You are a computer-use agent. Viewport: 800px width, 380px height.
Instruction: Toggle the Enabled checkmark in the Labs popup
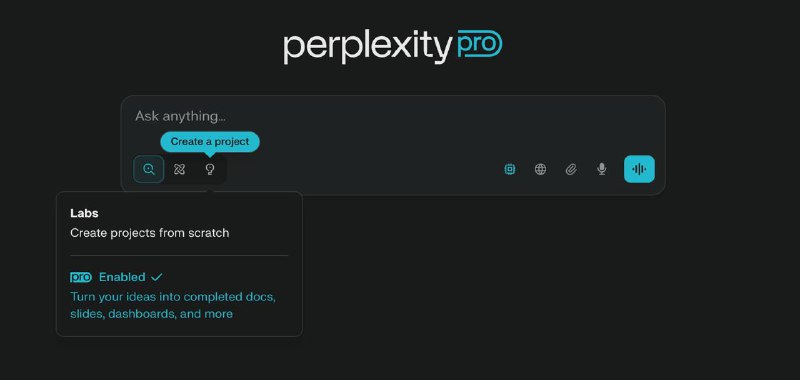[157, 277]
